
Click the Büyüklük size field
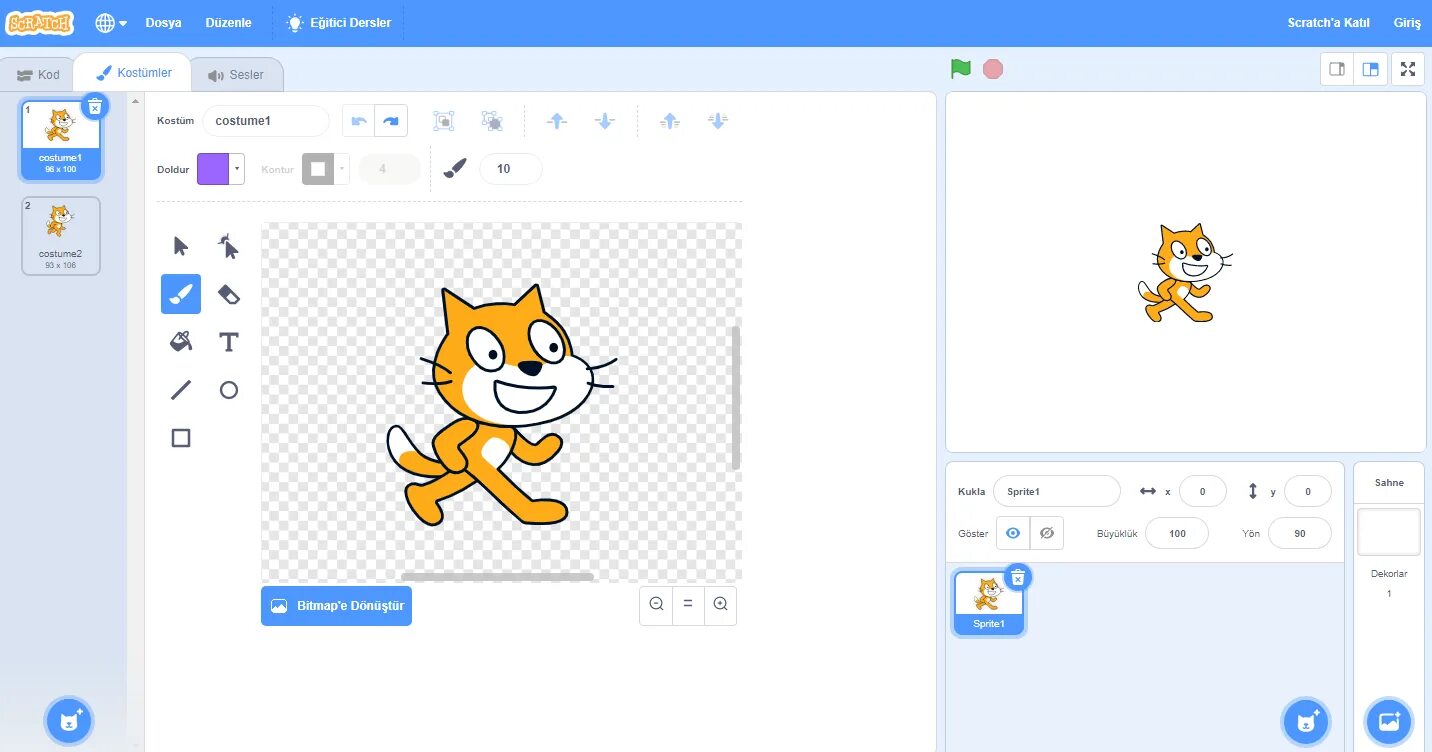pyautogui.click(x=1177, y=533)
